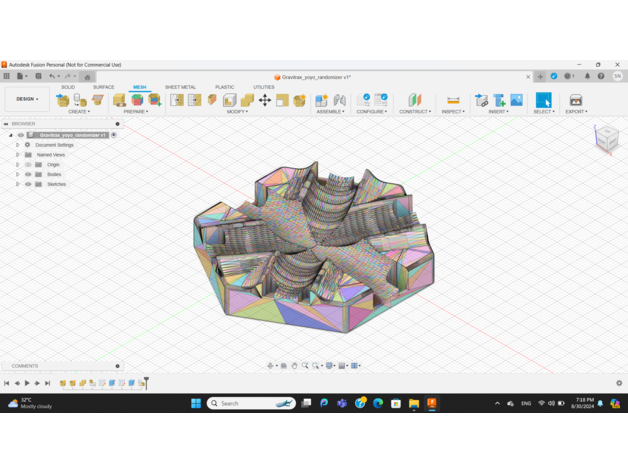Viewport: 628px width, 472px height.
Task: Open the timeline settings gear icon
Action: [x=619, y=383]
